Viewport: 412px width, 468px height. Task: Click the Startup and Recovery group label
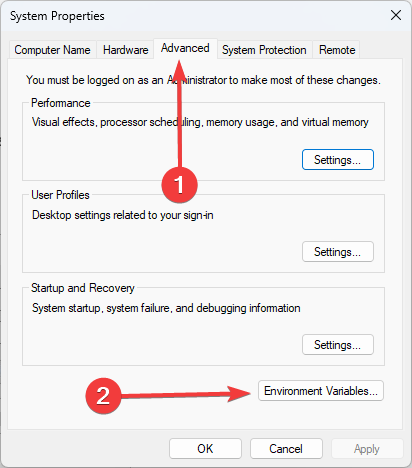click(x=83, y=288)
